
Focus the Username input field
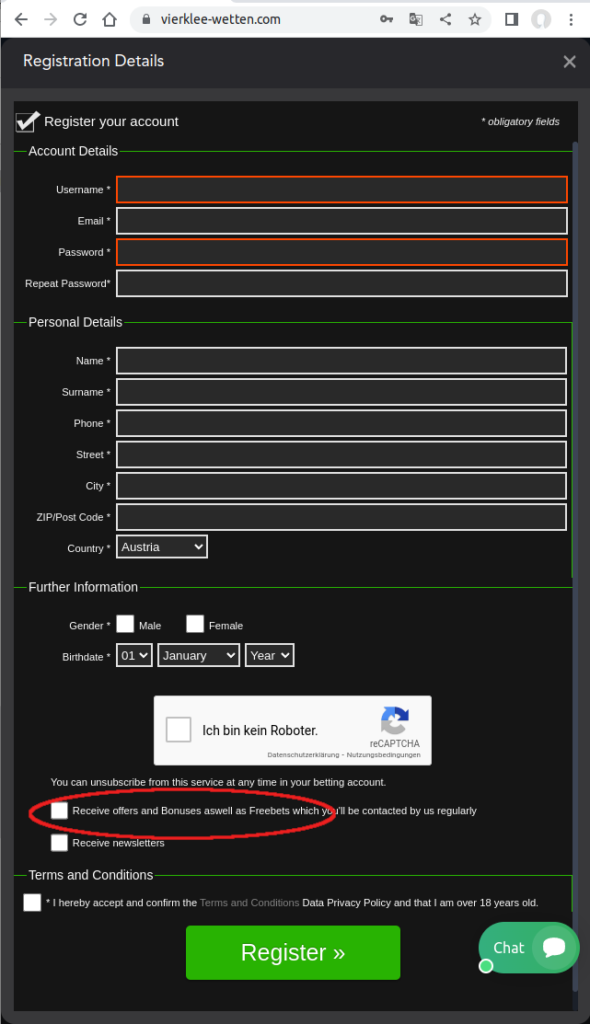pos(342,189)
